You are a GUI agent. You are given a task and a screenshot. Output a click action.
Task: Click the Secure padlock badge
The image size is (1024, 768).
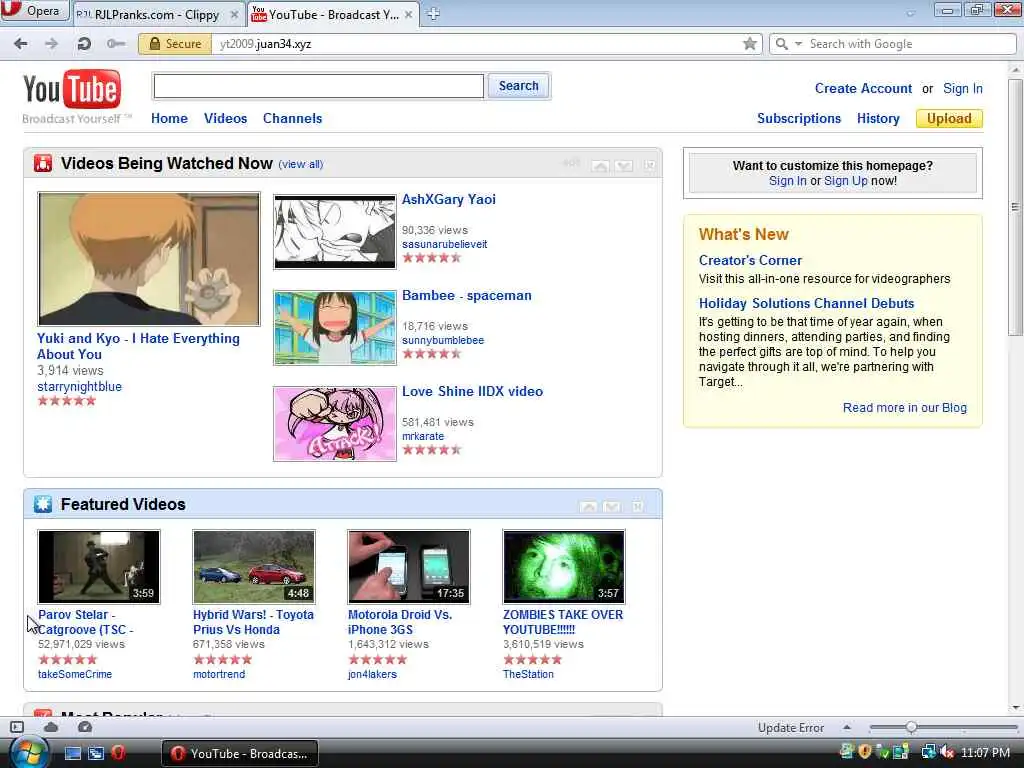click(x=175, y=44)
